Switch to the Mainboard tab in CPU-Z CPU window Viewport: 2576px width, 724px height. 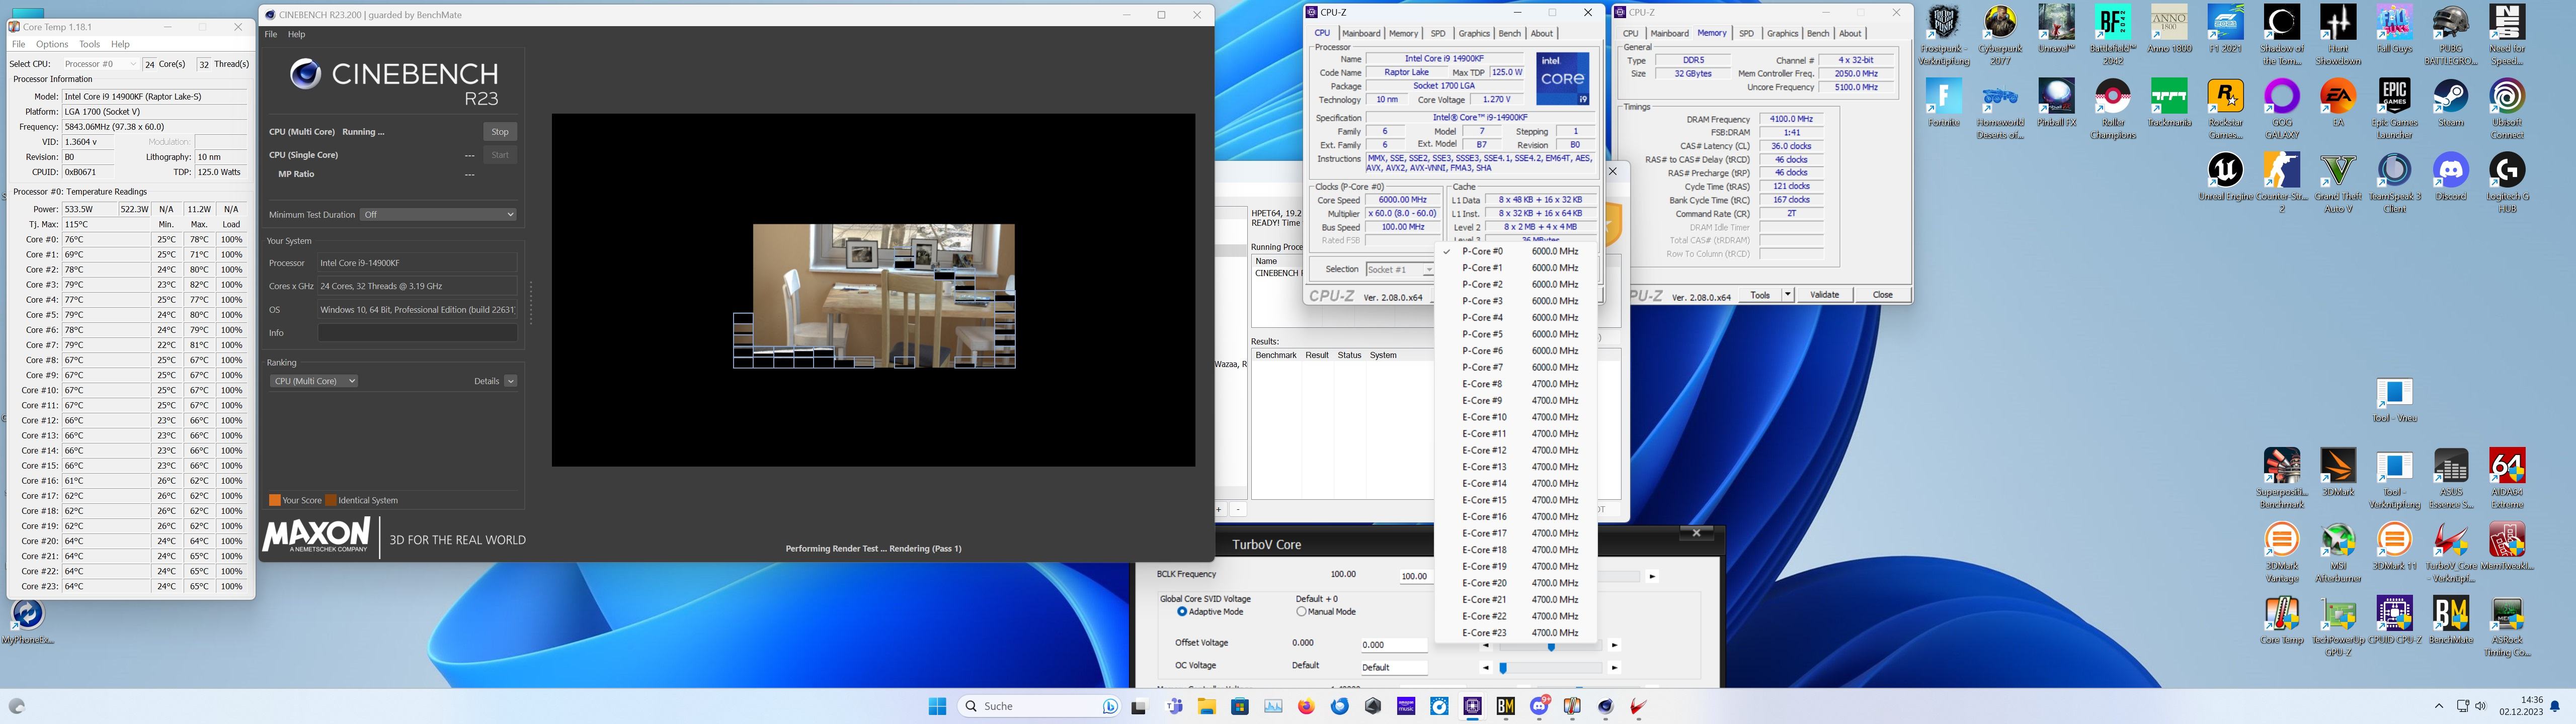[x=1361, y=33]
